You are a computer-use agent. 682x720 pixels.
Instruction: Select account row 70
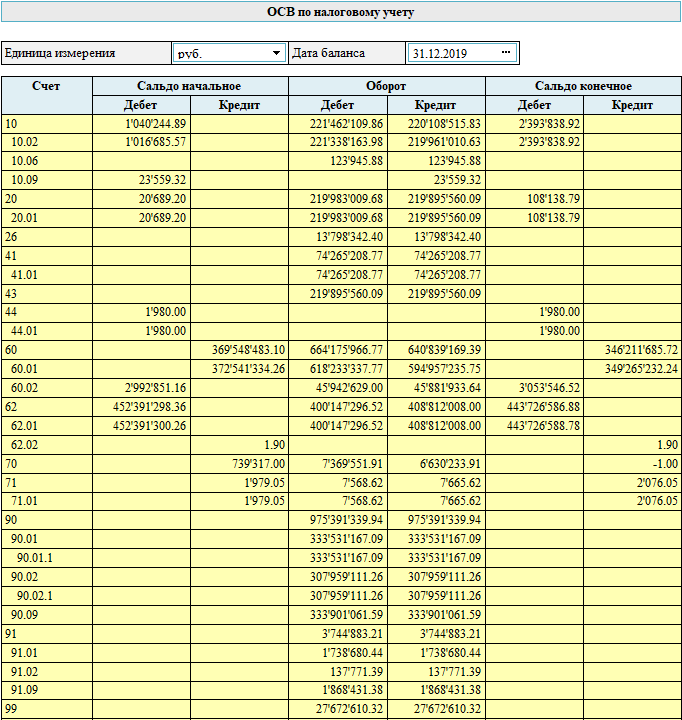click(x=341, y=464)
